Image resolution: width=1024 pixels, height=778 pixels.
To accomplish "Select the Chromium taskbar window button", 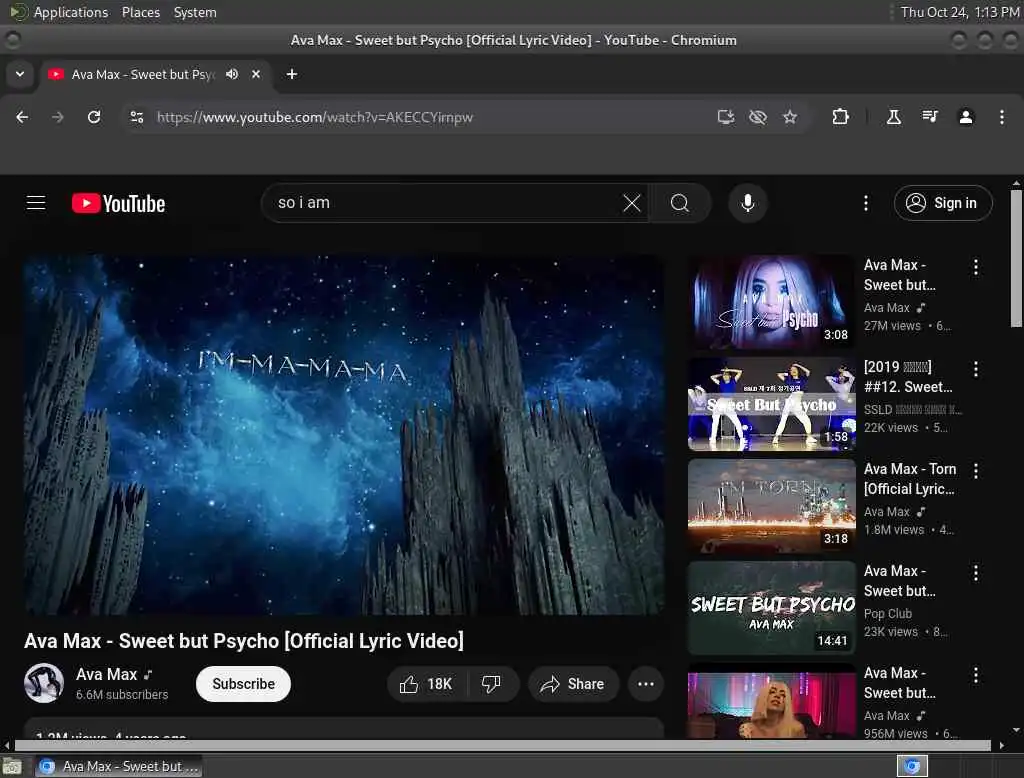I will tap(118, 766).
